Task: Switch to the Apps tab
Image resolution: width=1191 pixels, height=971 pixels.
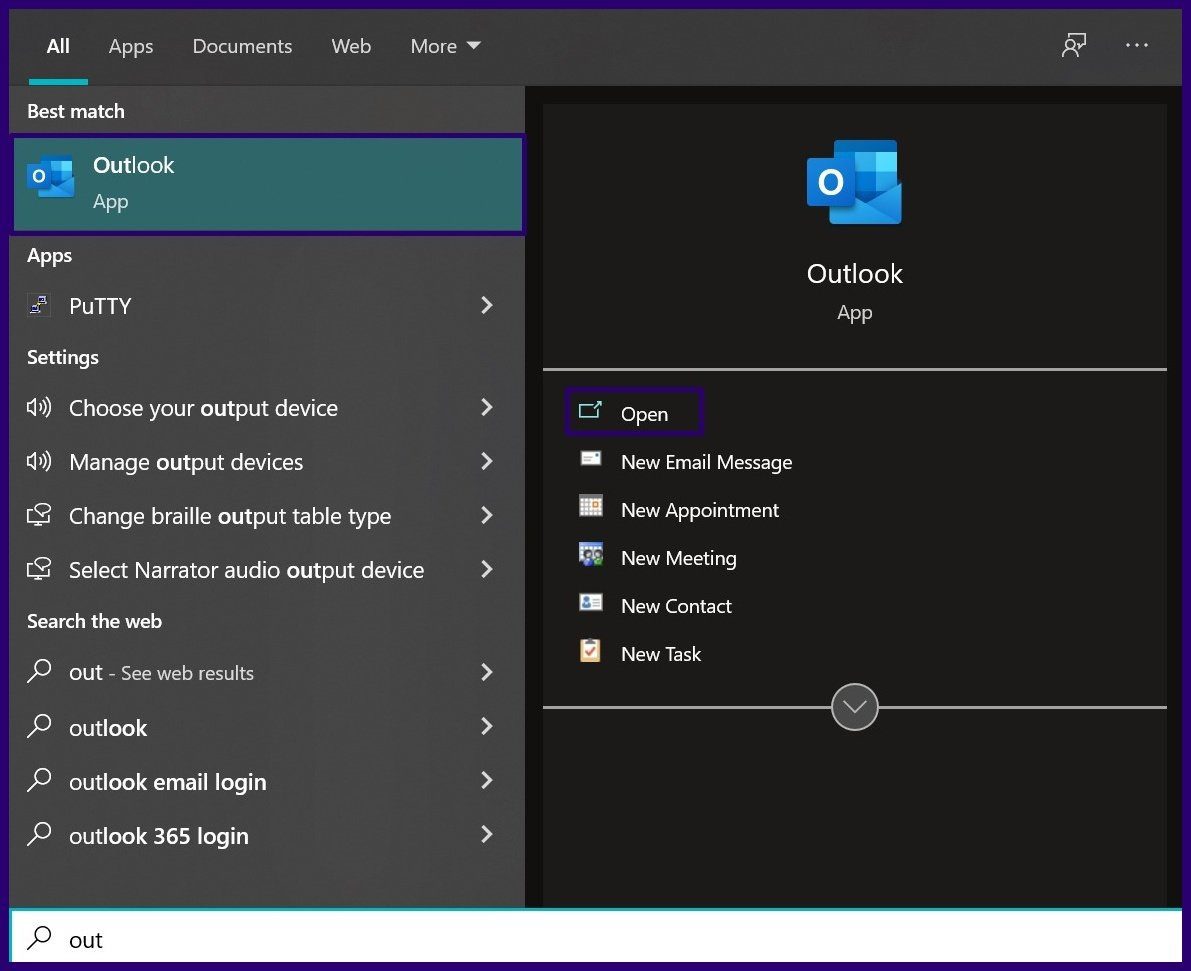Action: pyautogui.click(x=131, y=46)
